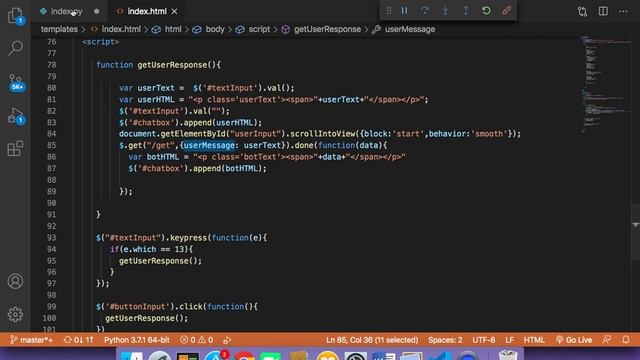The image size is (640, 360).
Task: Open More Actions ellipsis menu
Action: 623,11
